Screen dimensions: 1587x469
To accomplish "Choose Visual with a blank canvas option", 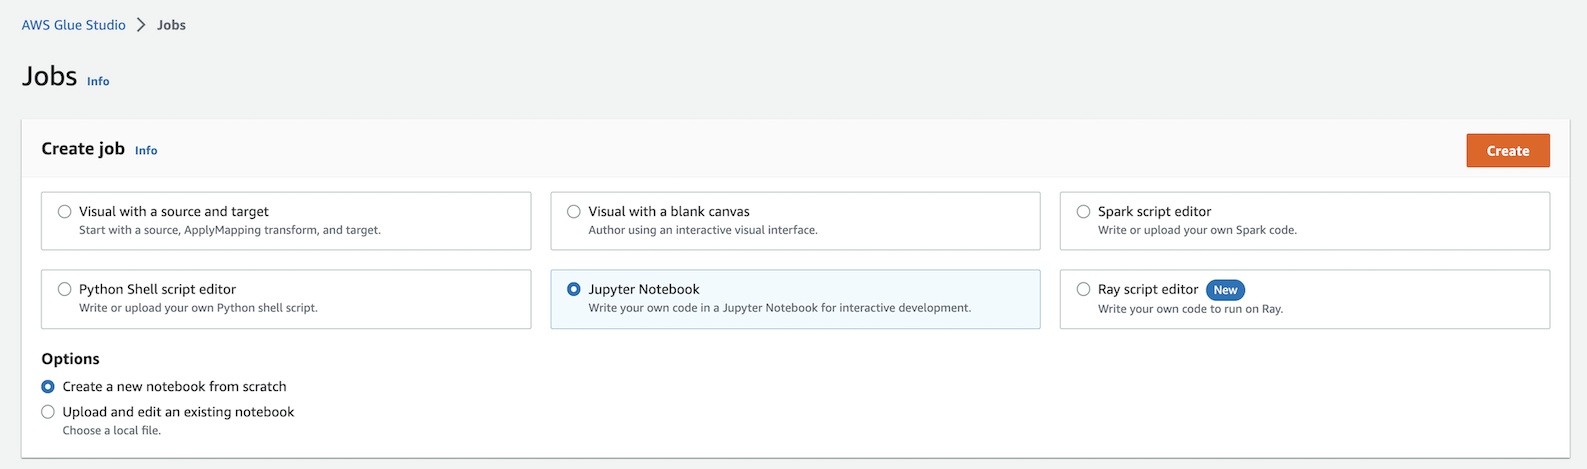I will (x=574, y=212).
